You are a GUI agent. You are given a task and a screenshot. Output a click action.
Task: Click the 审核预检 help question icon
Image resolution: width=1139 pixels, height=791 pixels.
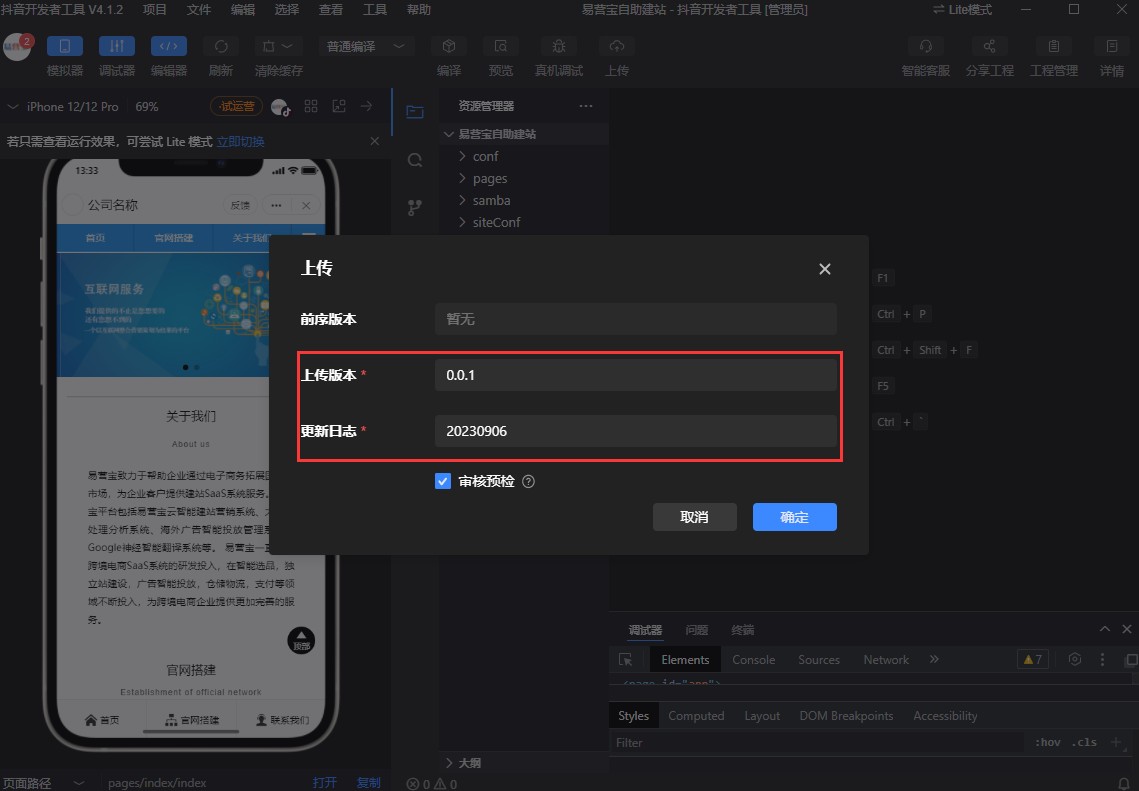tap(528, 481)
